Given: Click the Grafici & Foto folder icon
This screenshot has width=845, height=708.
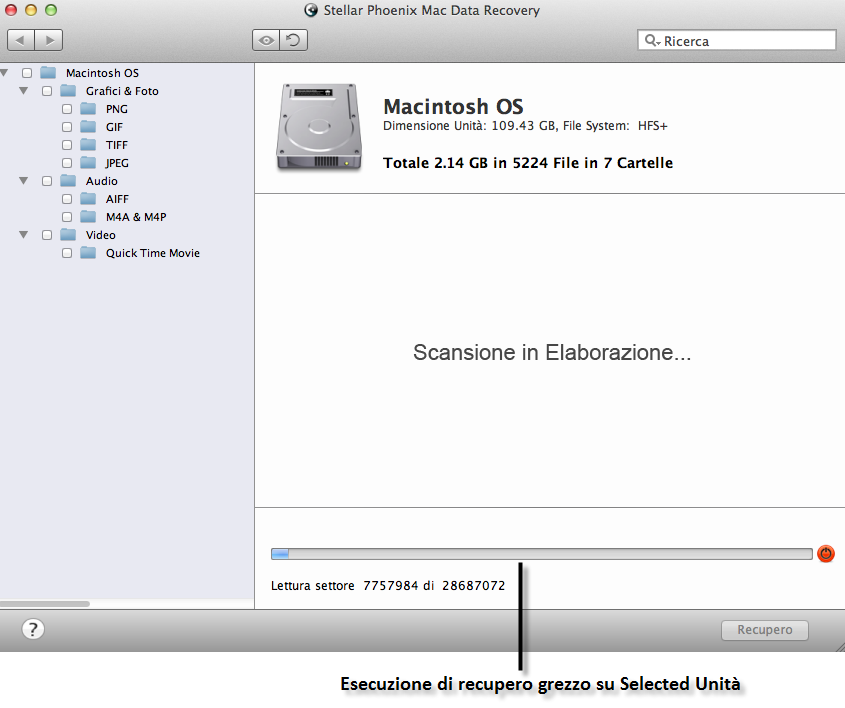Looking at the screenshot, I should [x=68, y=91].
